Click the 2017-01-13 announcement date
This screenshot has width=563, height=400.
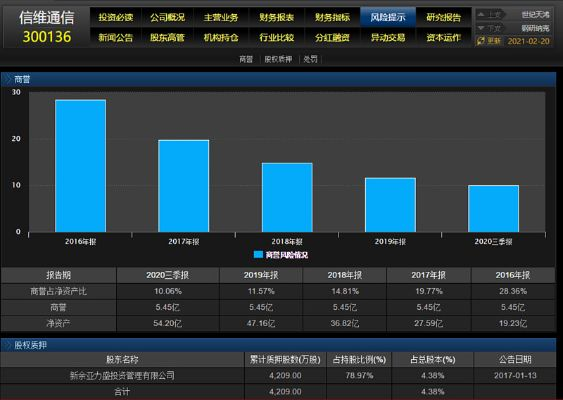pos(515,376)
